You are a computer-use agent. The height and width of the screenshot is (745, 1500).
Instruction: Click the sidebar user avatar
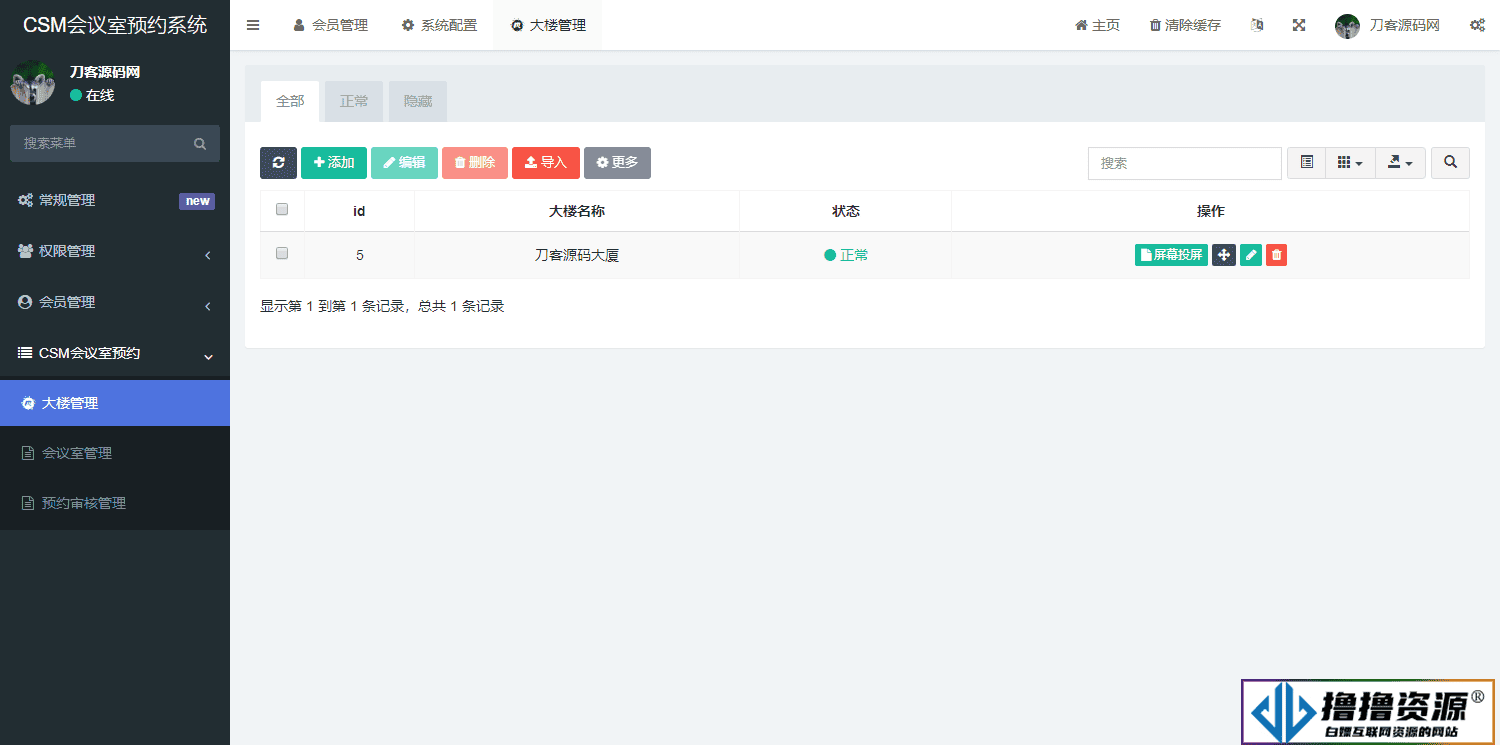pyautogui.click(x=32, y=83)
